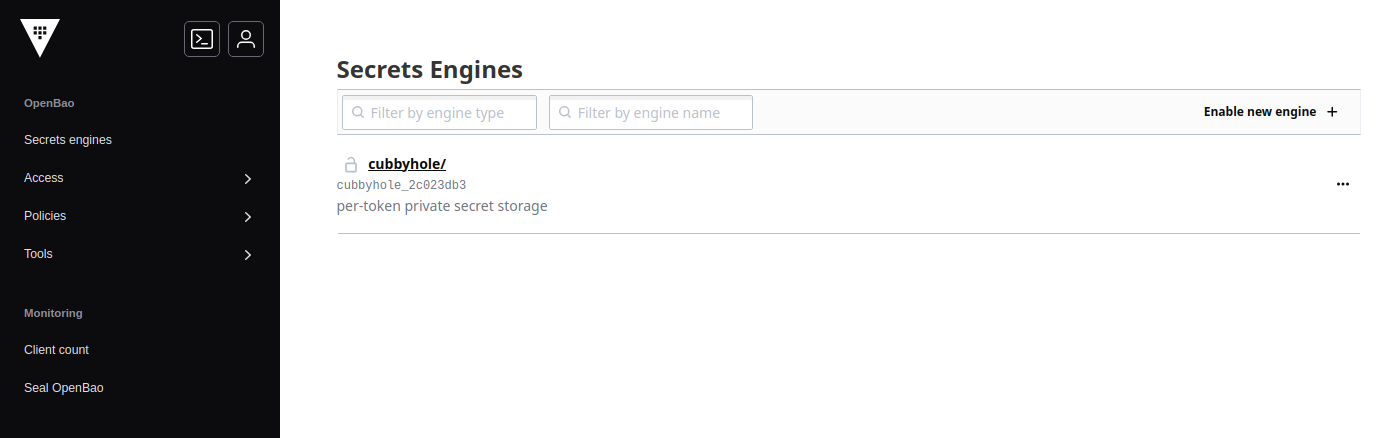Click the Enable new engine text
The width and height of the screenshot is (1383, 438).
coord(1259,112)
